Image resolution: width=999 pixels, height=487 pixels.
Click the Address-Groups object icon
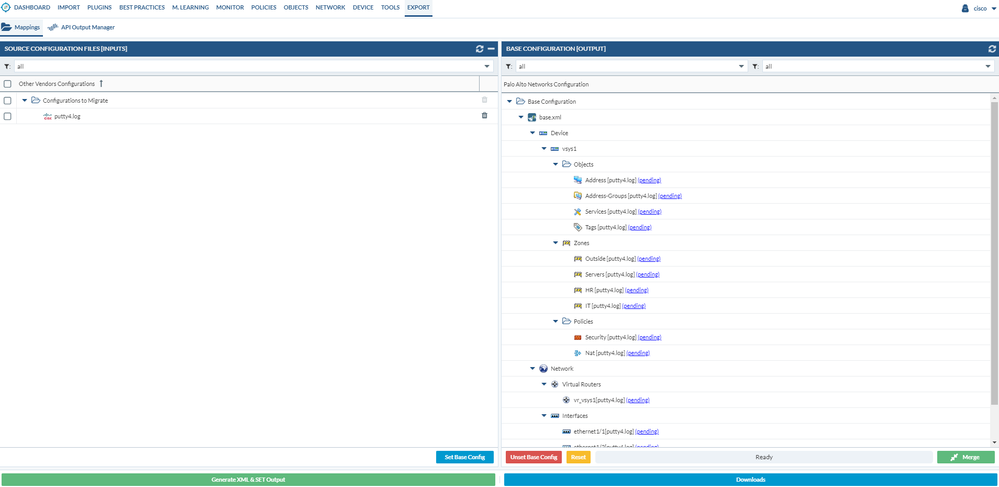point(577,196)
